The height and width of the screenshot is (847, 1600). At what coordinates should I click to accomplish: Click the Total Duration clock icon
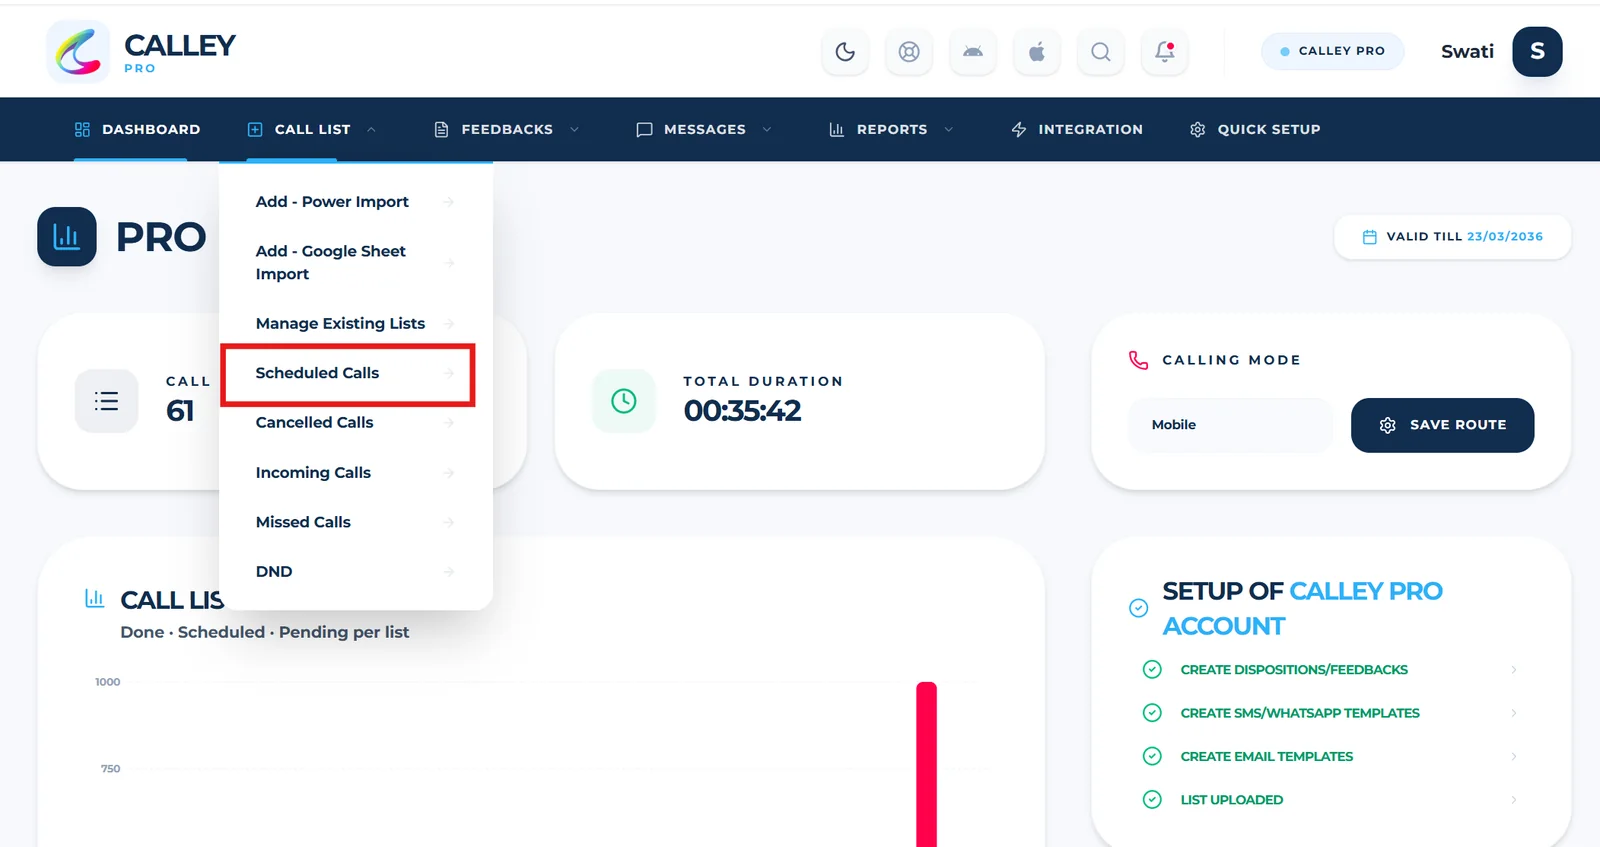pos(624,401)
